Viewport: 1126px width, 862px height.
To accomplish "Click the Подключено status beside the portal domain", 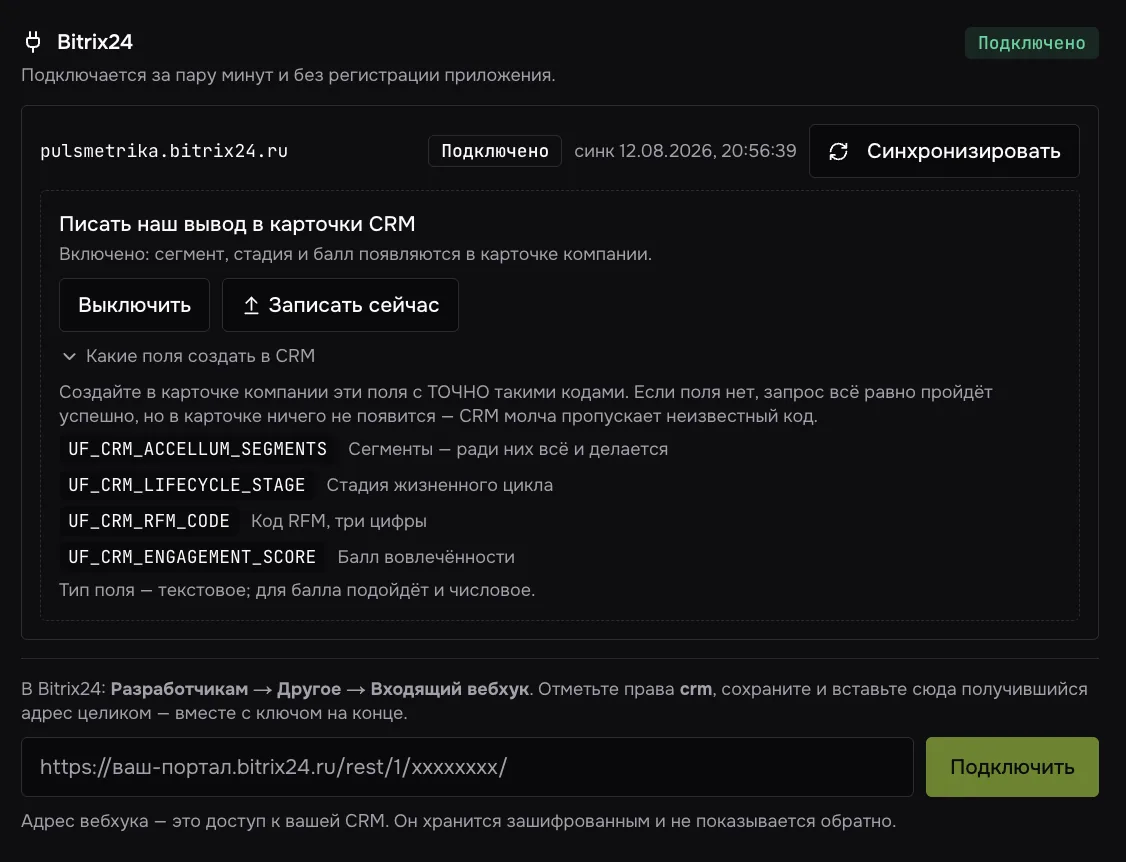I will coord(495,151).
